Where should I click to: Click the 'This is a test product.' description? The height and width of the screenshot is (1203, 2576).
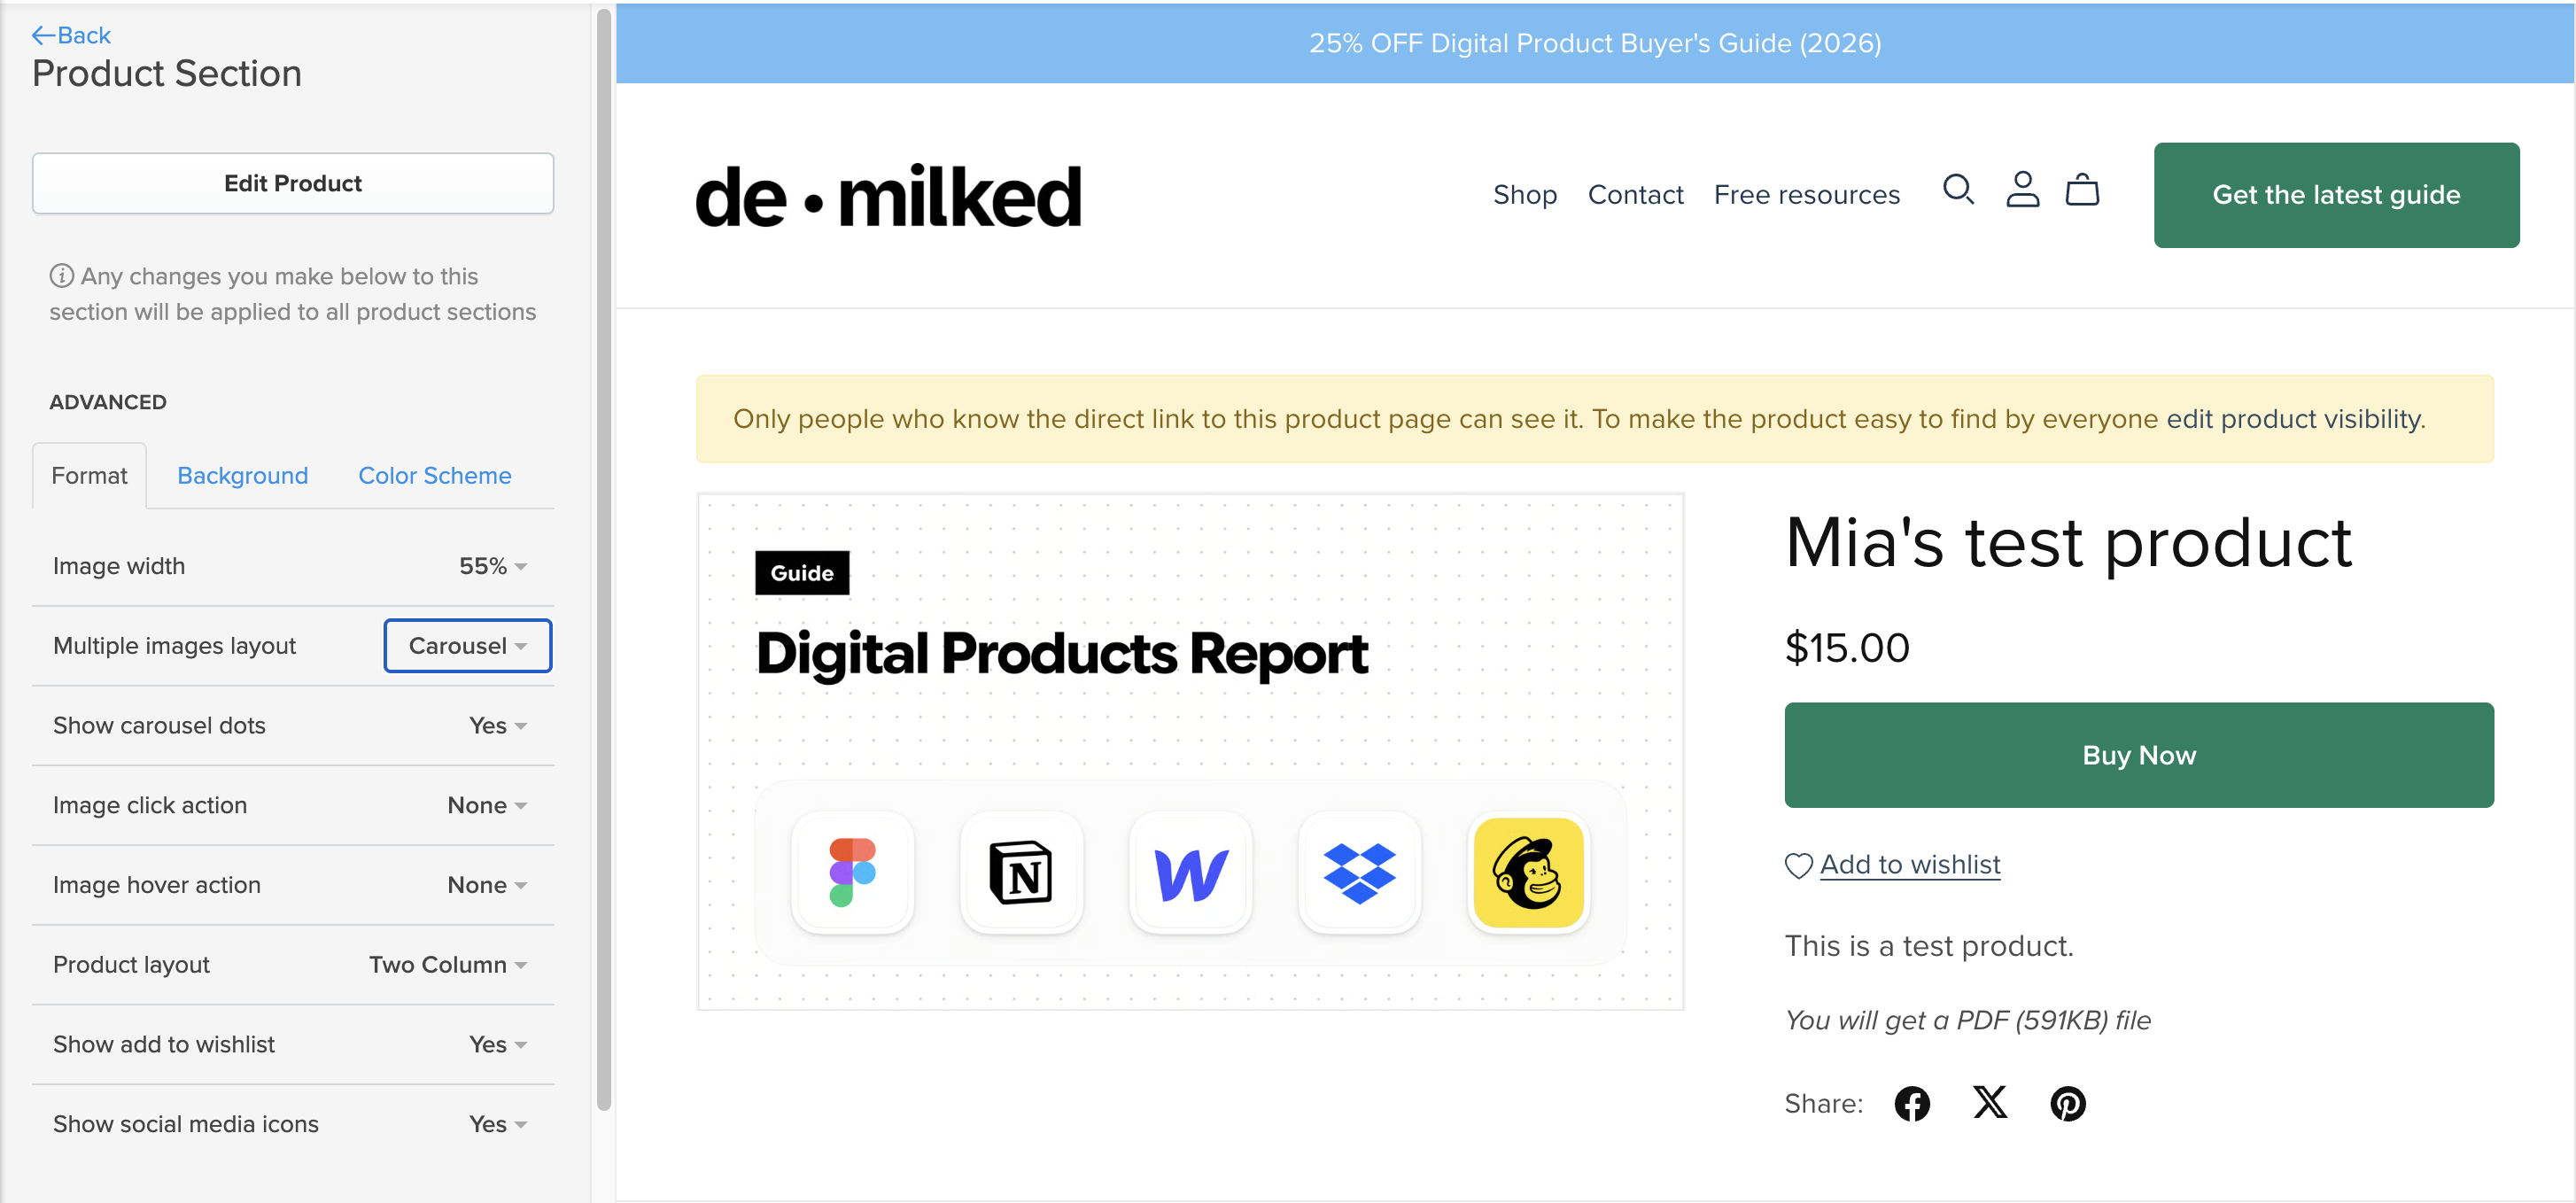pos(1929,946)
